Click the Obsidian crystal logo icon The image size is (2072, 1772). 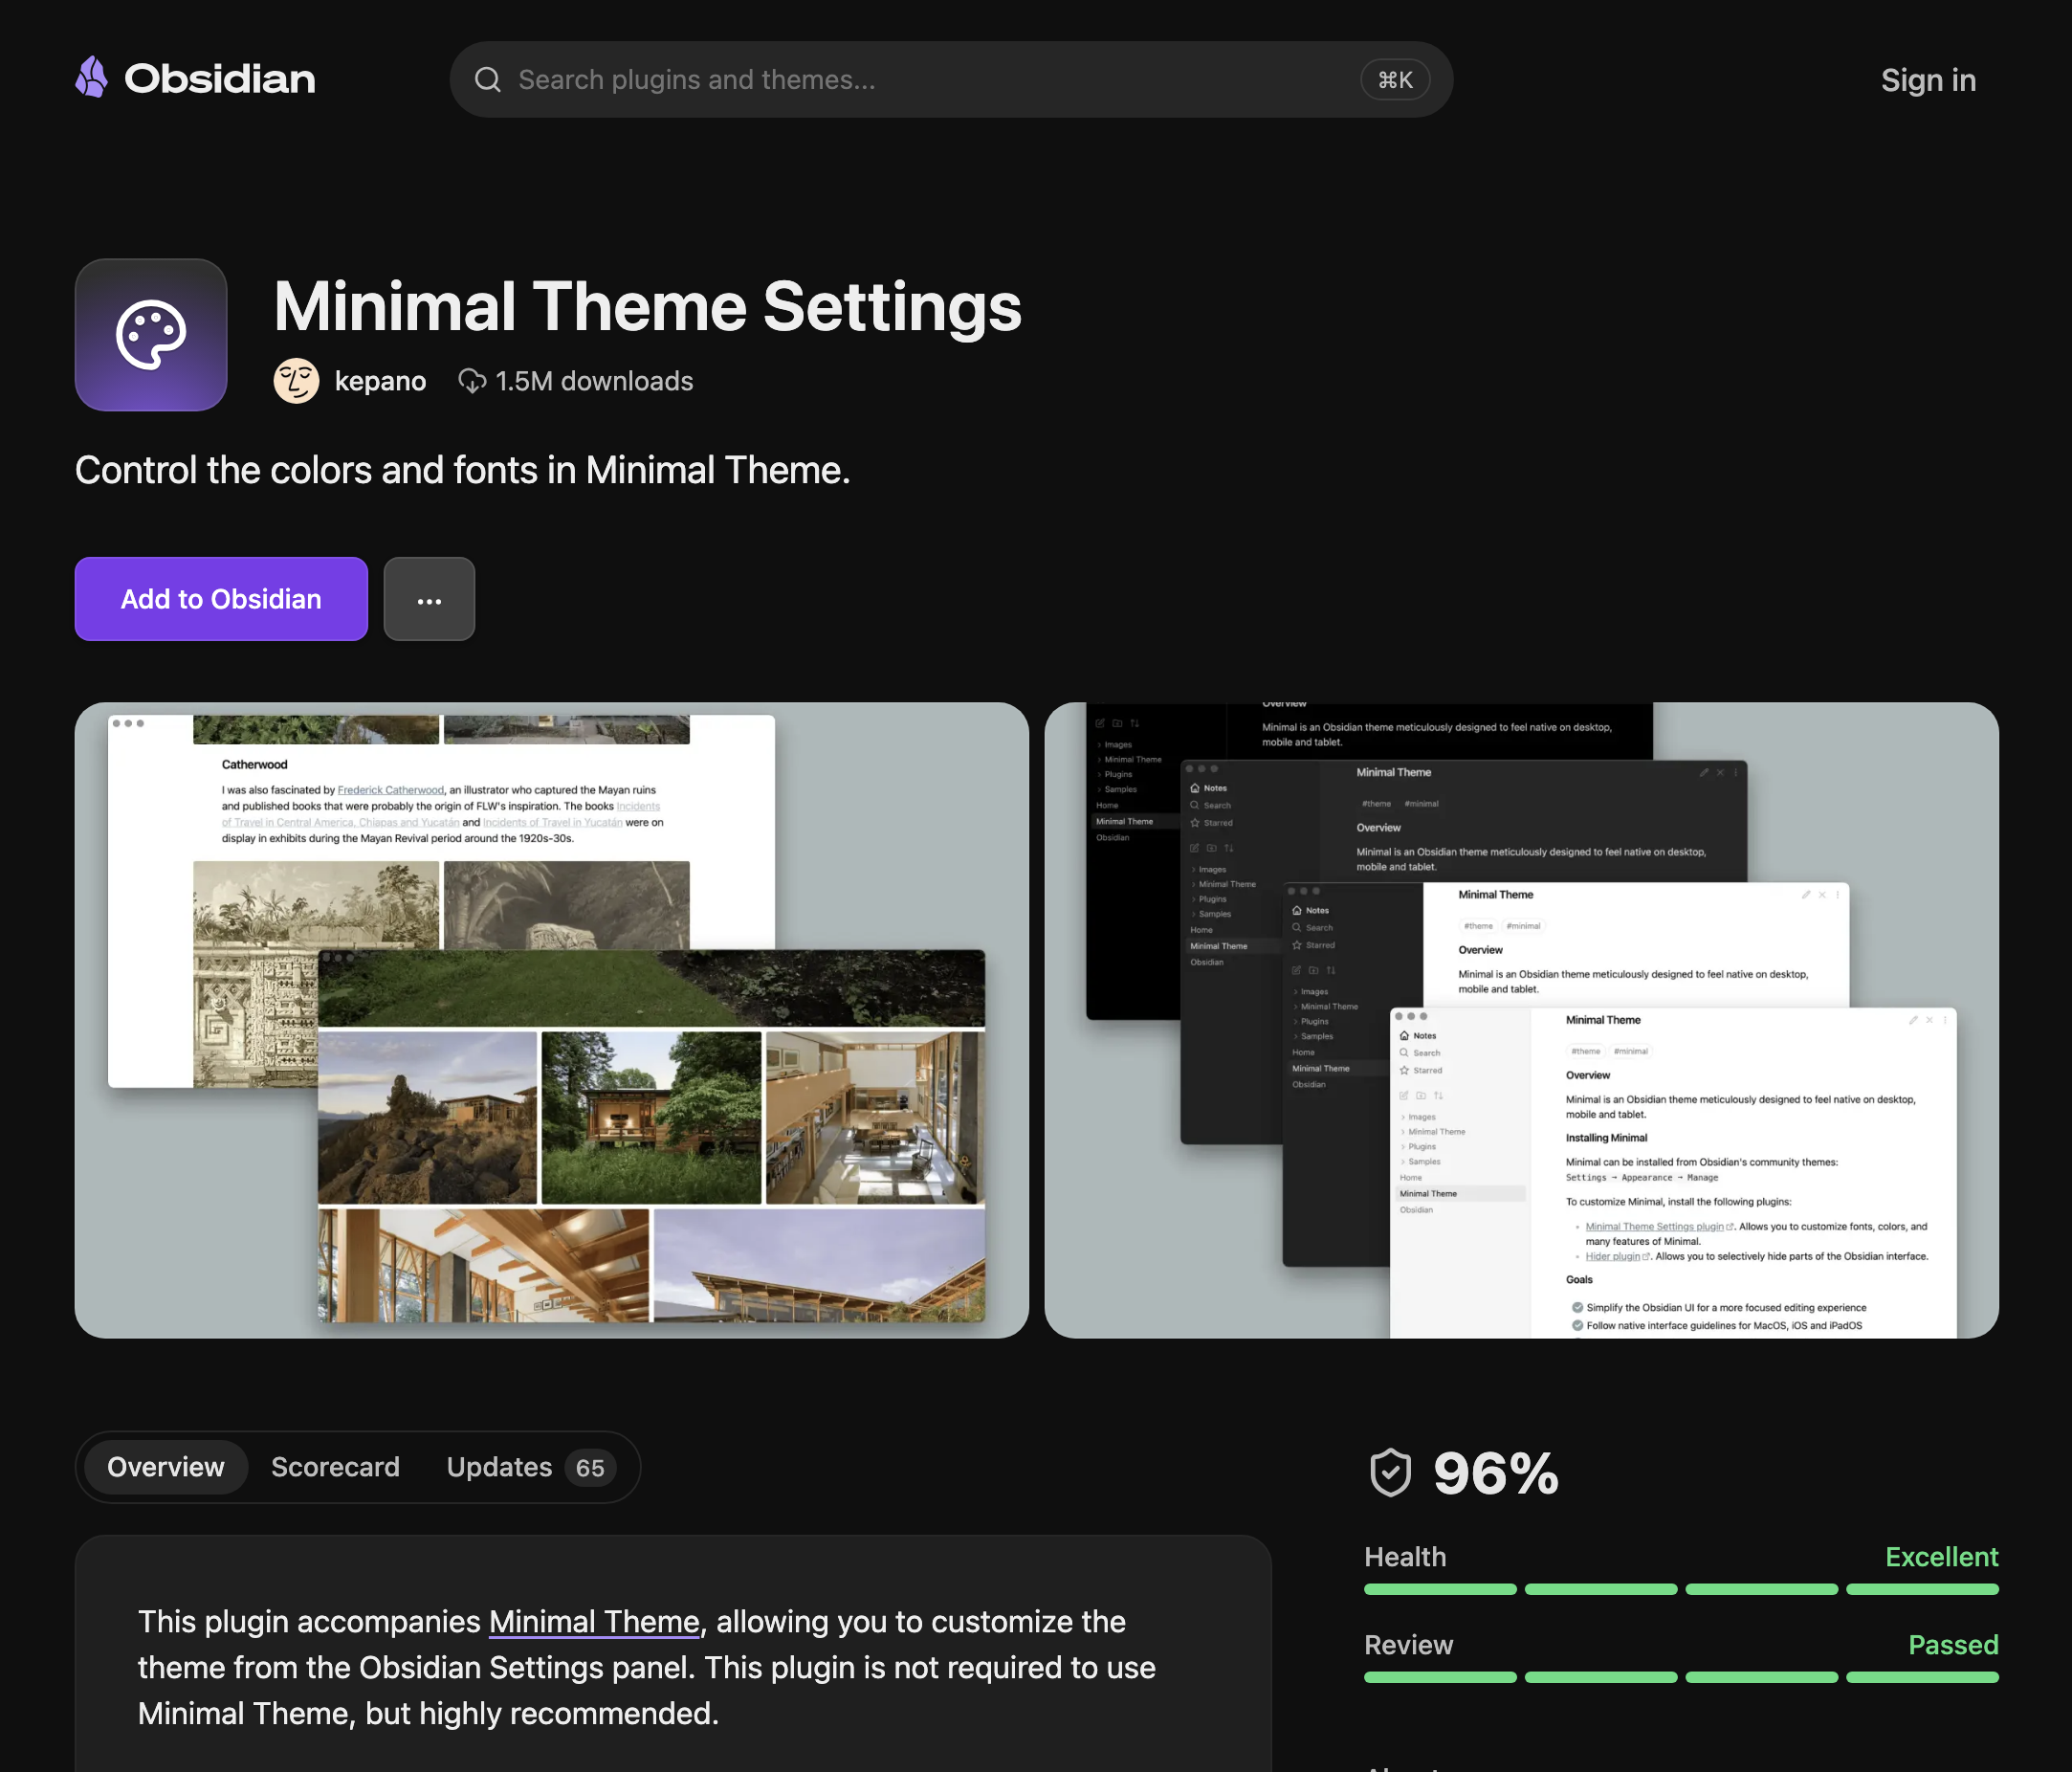(x=92, y=78)
